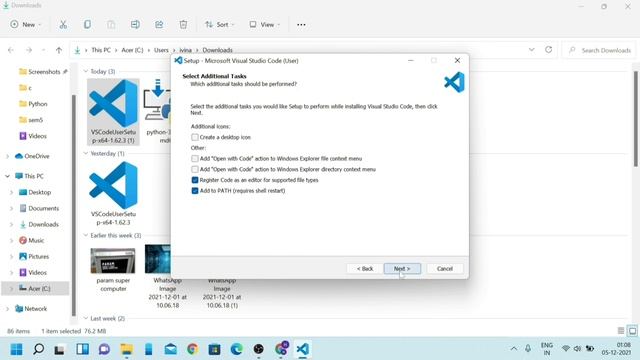Click the Search Downloads field
Screen dimensions: 640x360
[599, 50]
